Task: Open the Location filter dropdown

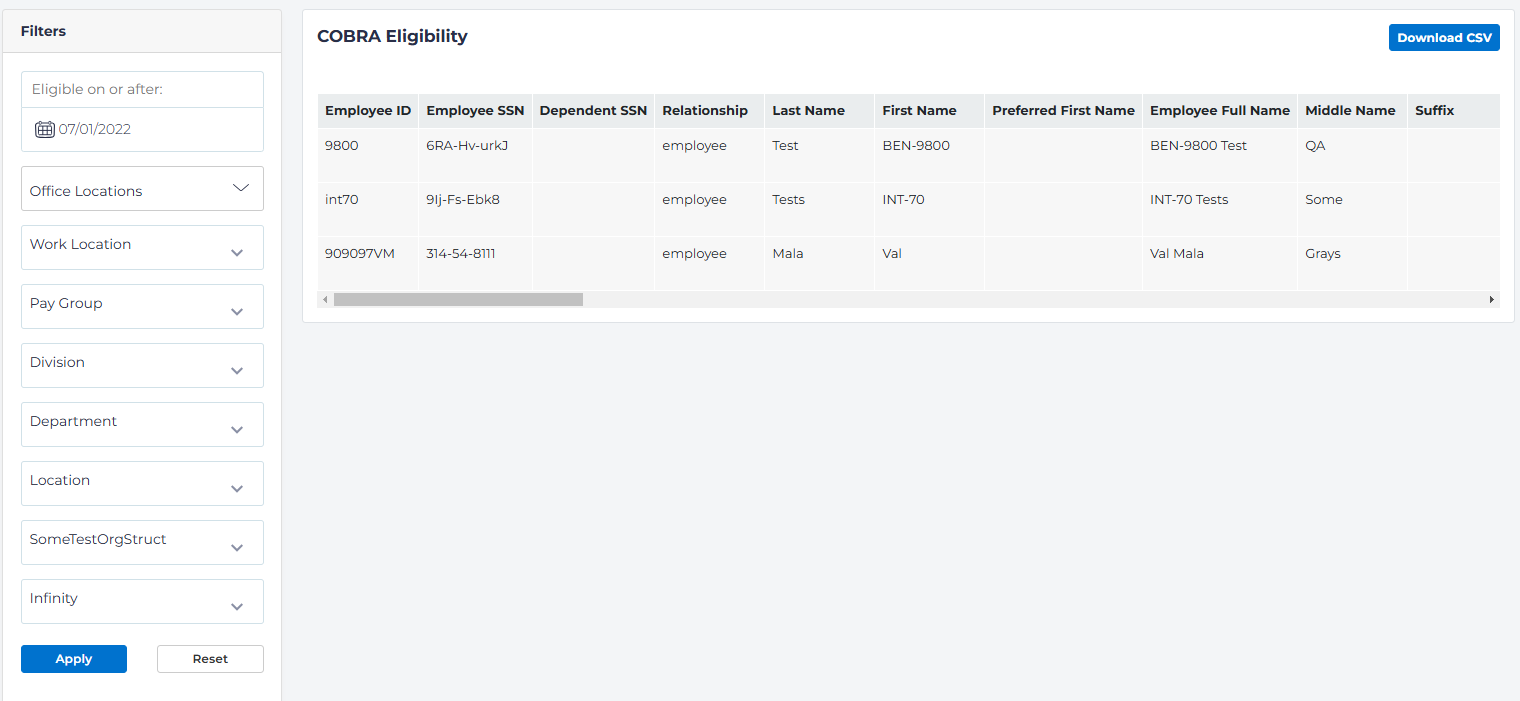Action: 237,488
